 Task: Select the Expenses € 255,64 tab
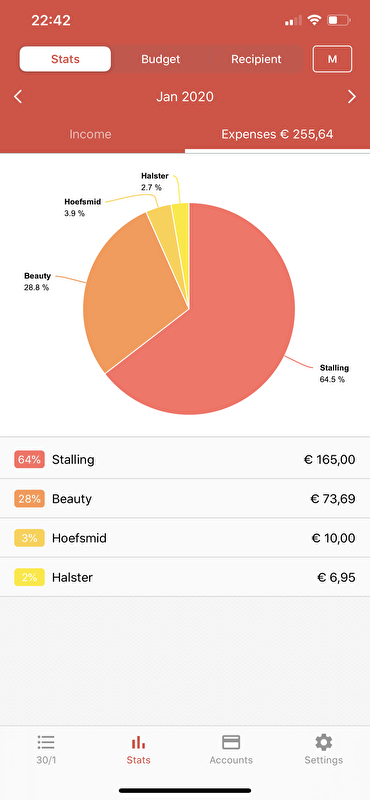click(x=277, y=135)
